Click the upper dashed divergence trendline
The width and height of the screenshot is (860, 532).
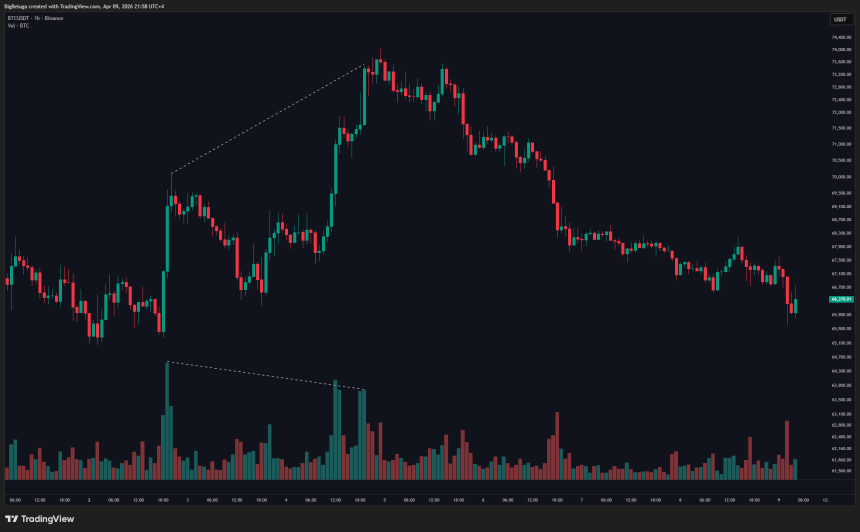click(267, 120)
